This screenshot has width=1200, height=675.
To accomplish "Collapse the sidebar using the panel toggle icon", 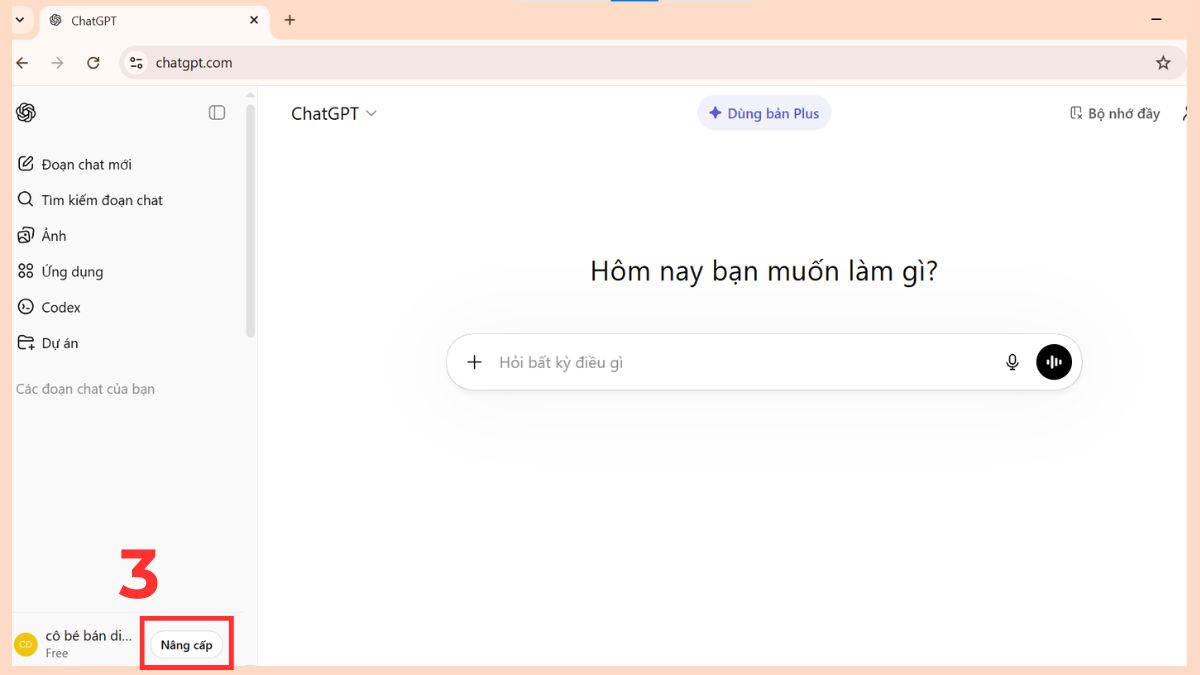I will click(x=216, y=112).
